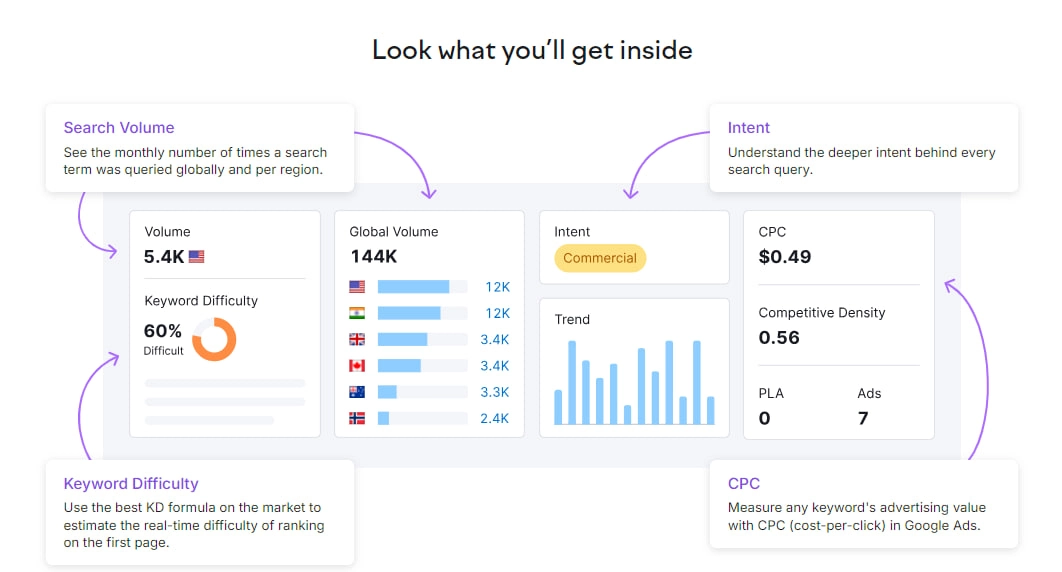Click the US volume bar showing 12K
Screen dimensions: 1062x572
423,287
